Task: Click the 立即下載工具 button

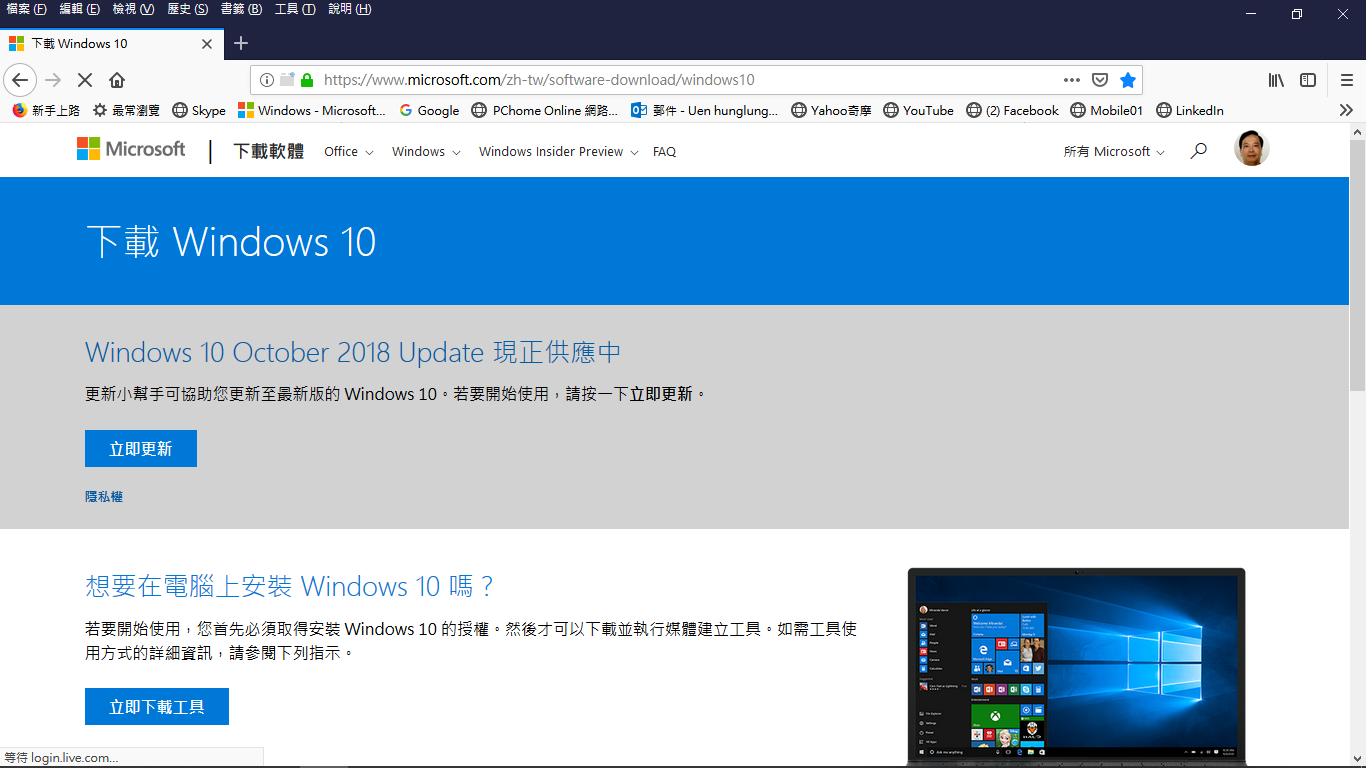Action: (x=157, y=707)
